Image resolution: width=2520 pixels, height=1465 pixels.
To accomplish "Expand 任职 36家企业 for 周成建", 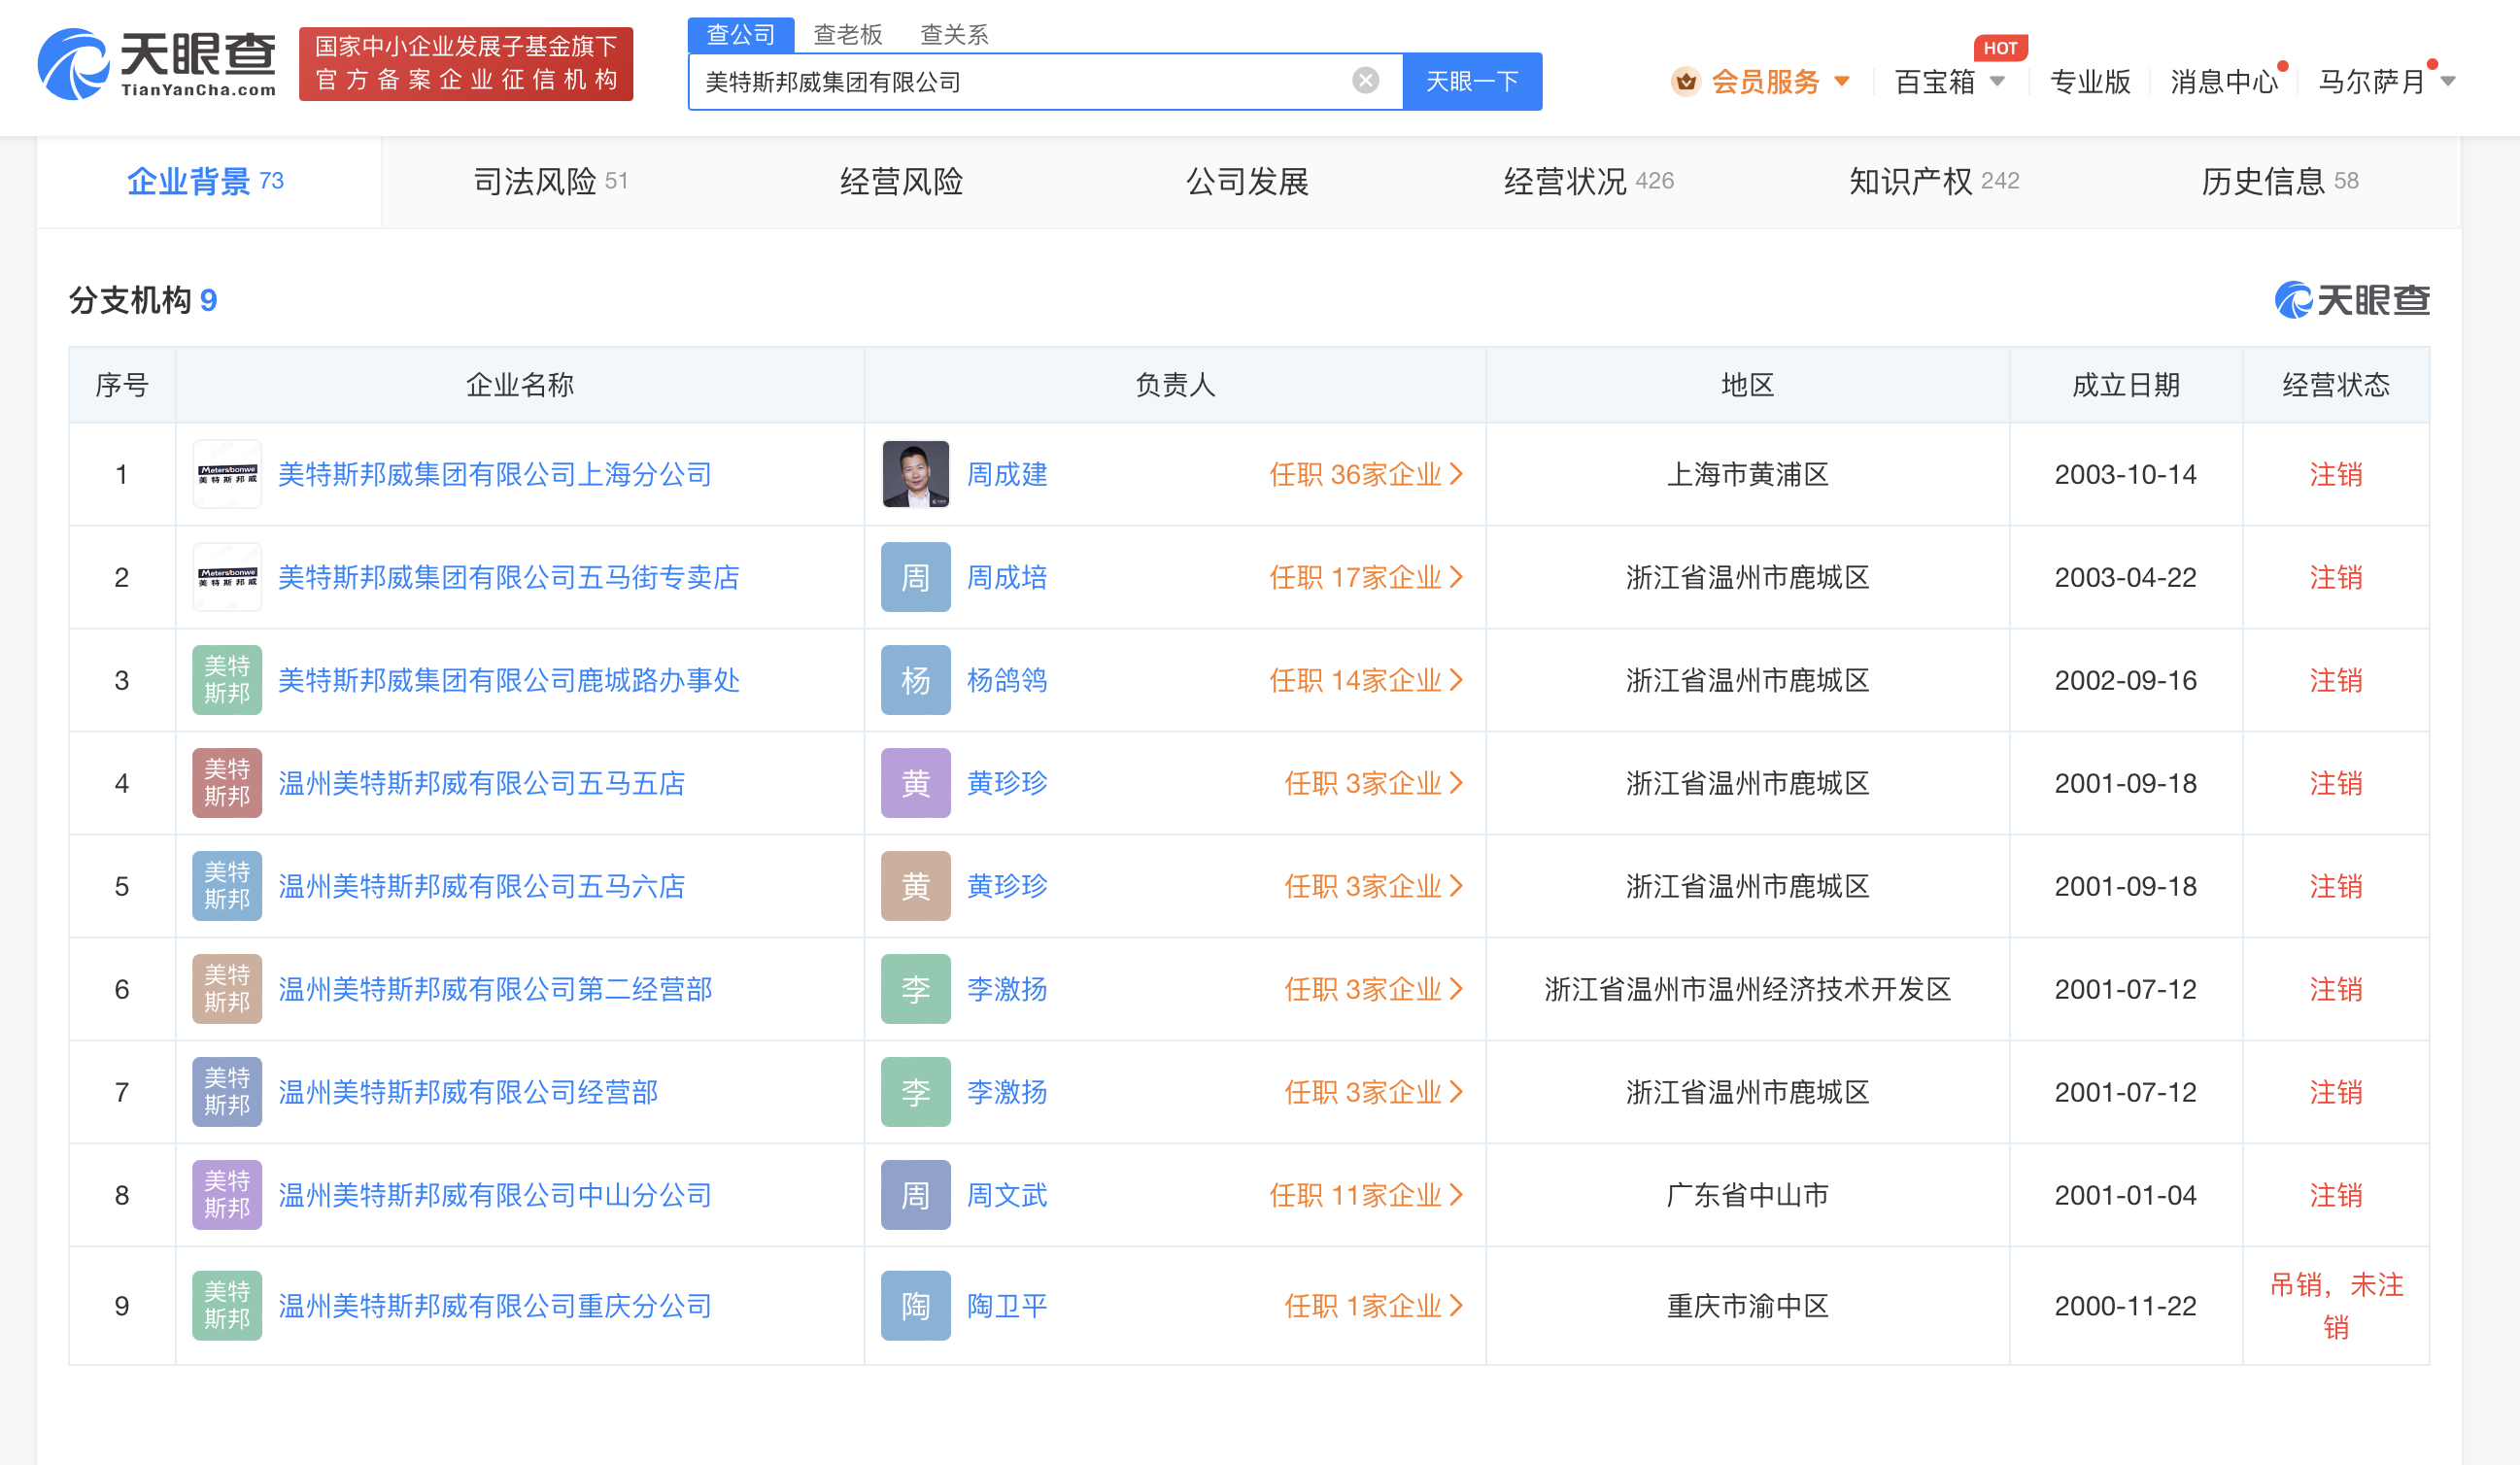I will click(1365, 474).
